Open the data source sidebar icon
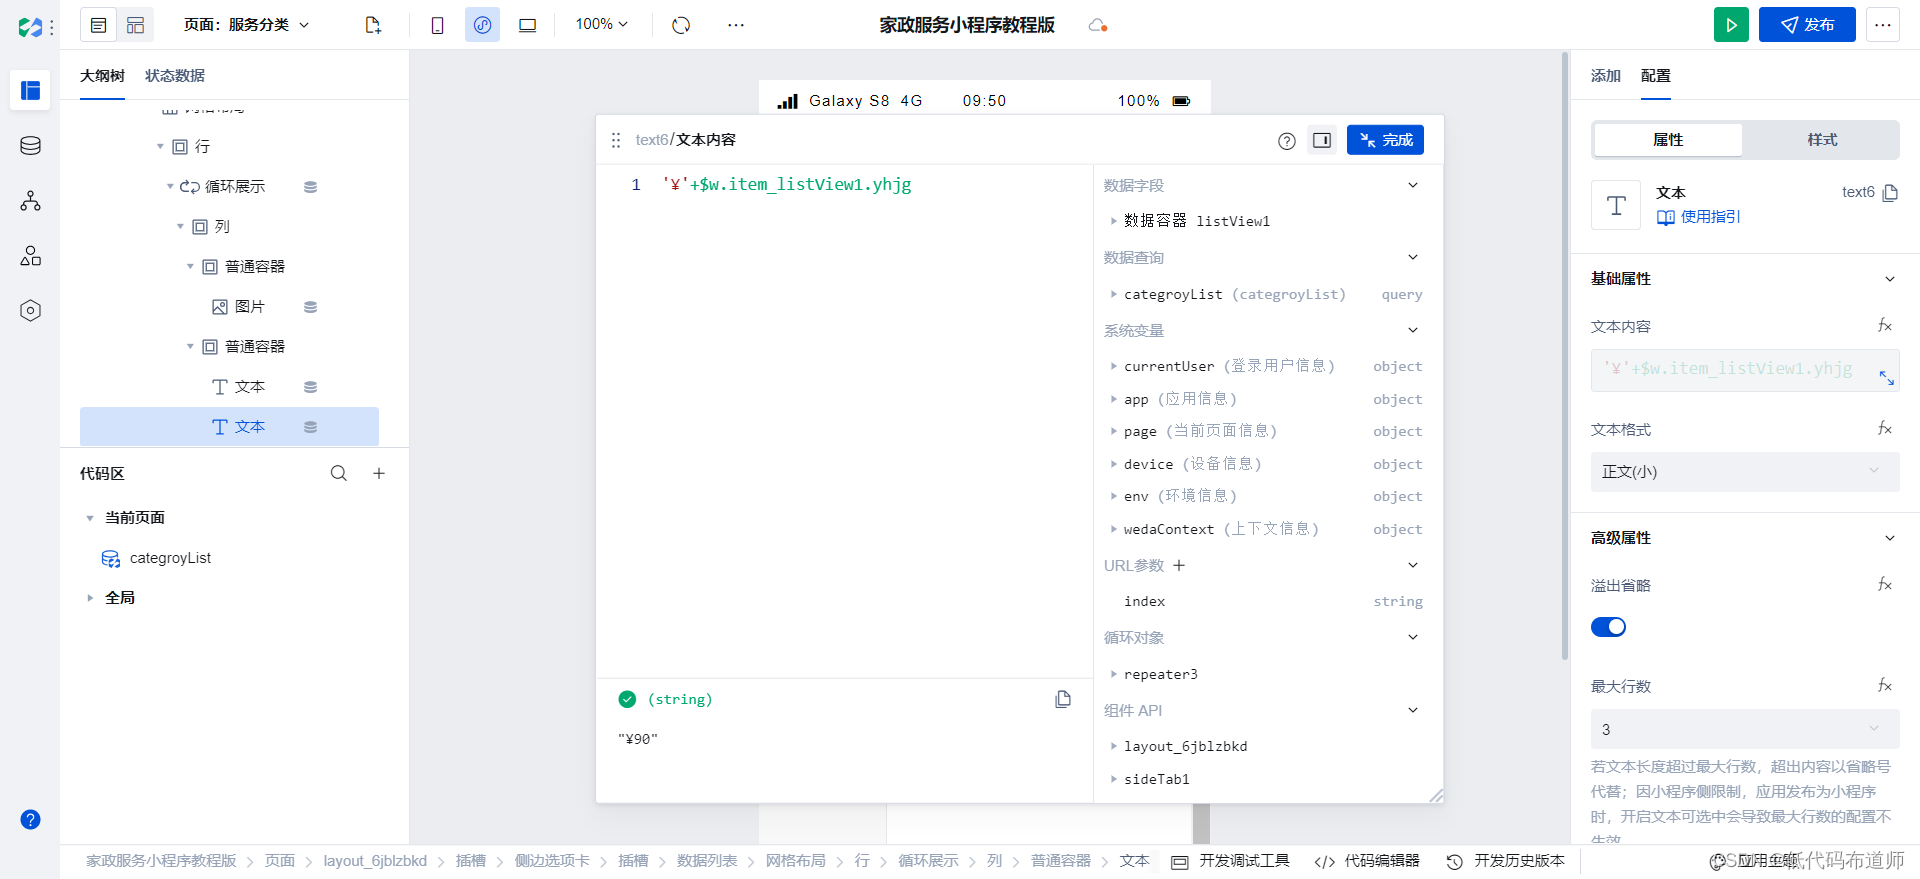 [x=30, y=146]
